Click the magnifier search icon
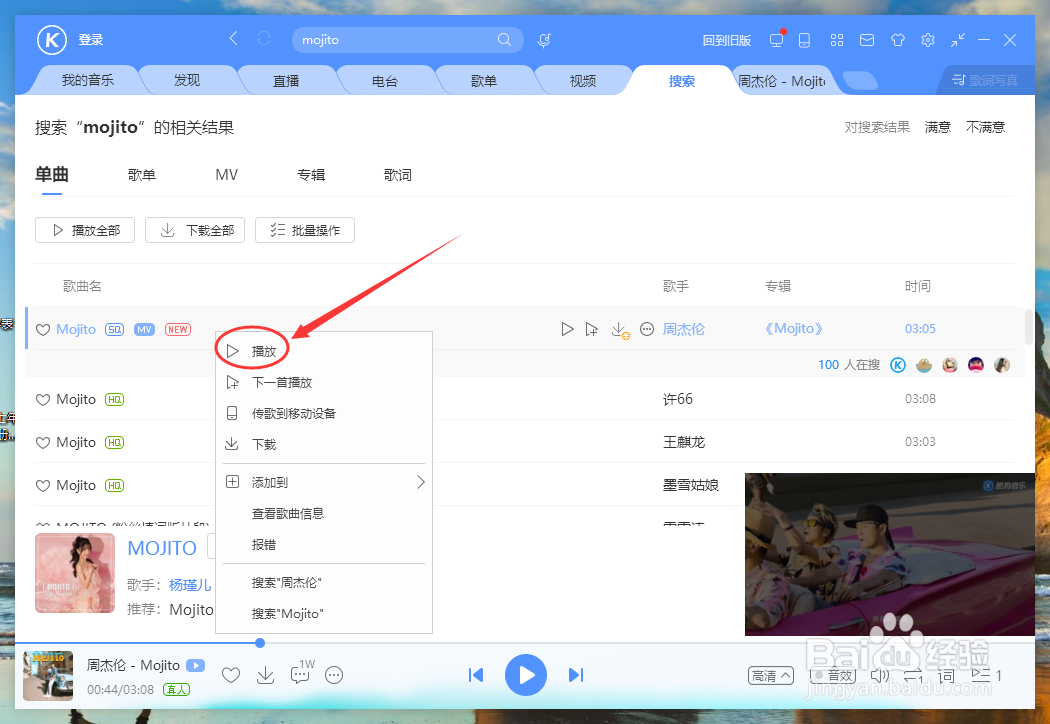Viewport: 1050px width, 724px height. (504, 40)
